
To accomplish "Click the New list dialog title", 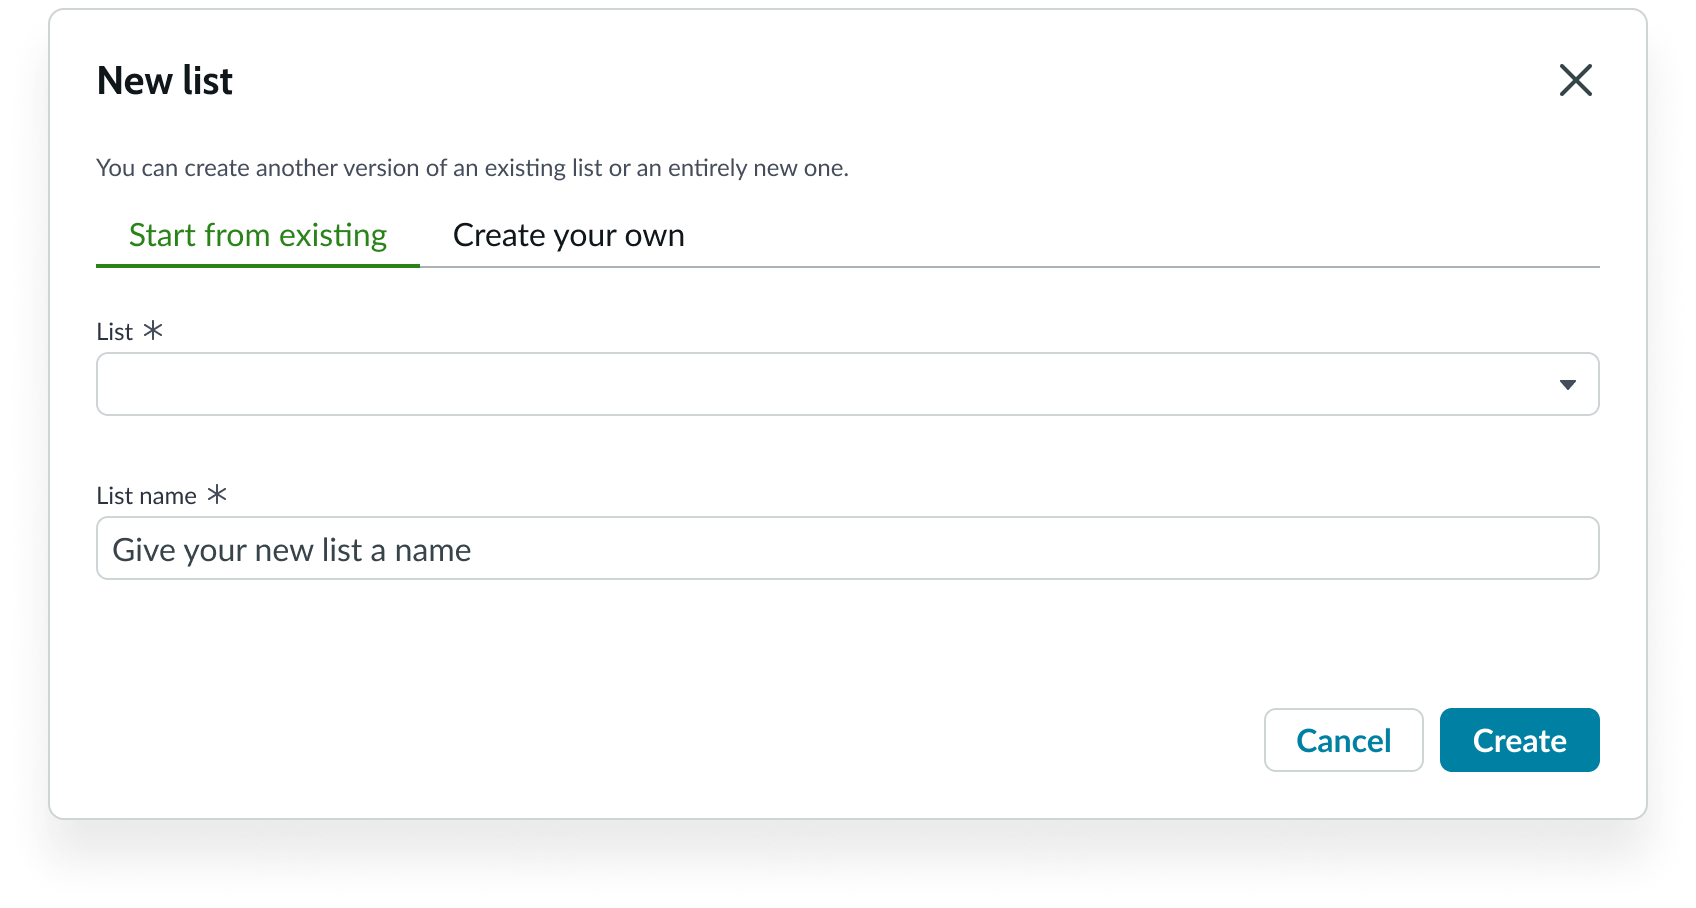I will (x=164, y=80).
